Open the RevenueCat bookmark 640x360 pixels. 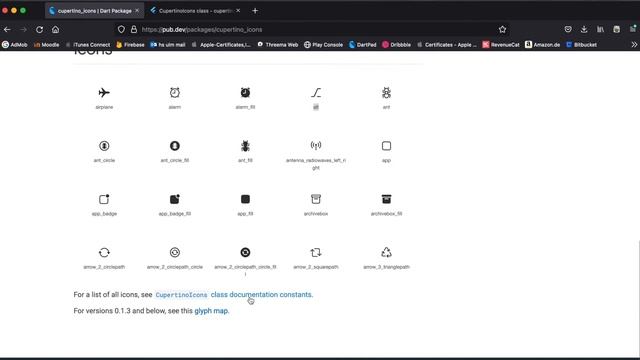click(501, 44)
